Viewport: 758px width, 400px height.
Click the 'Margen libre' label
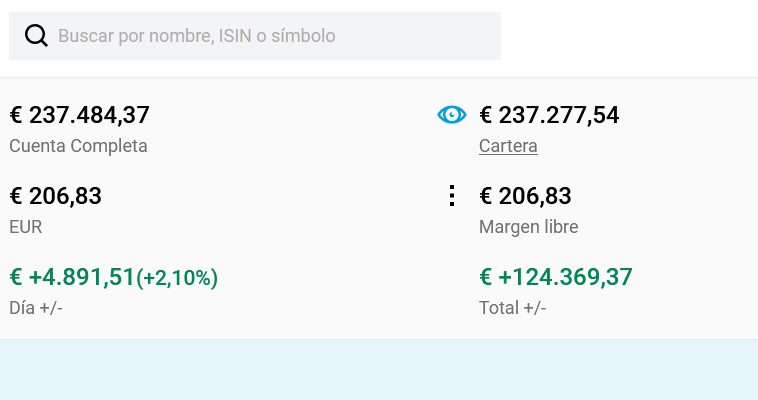(x=528, y=227)
